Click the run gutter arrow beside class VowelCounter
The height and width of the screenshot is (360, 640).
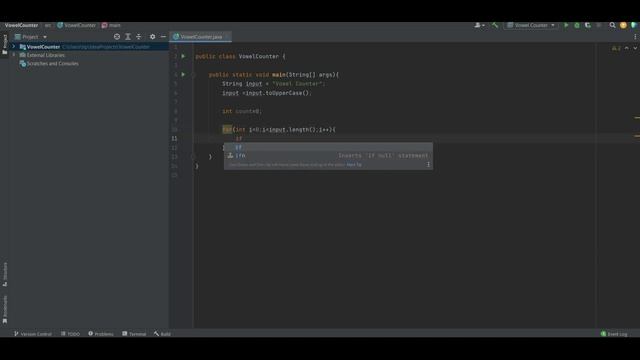183,56
